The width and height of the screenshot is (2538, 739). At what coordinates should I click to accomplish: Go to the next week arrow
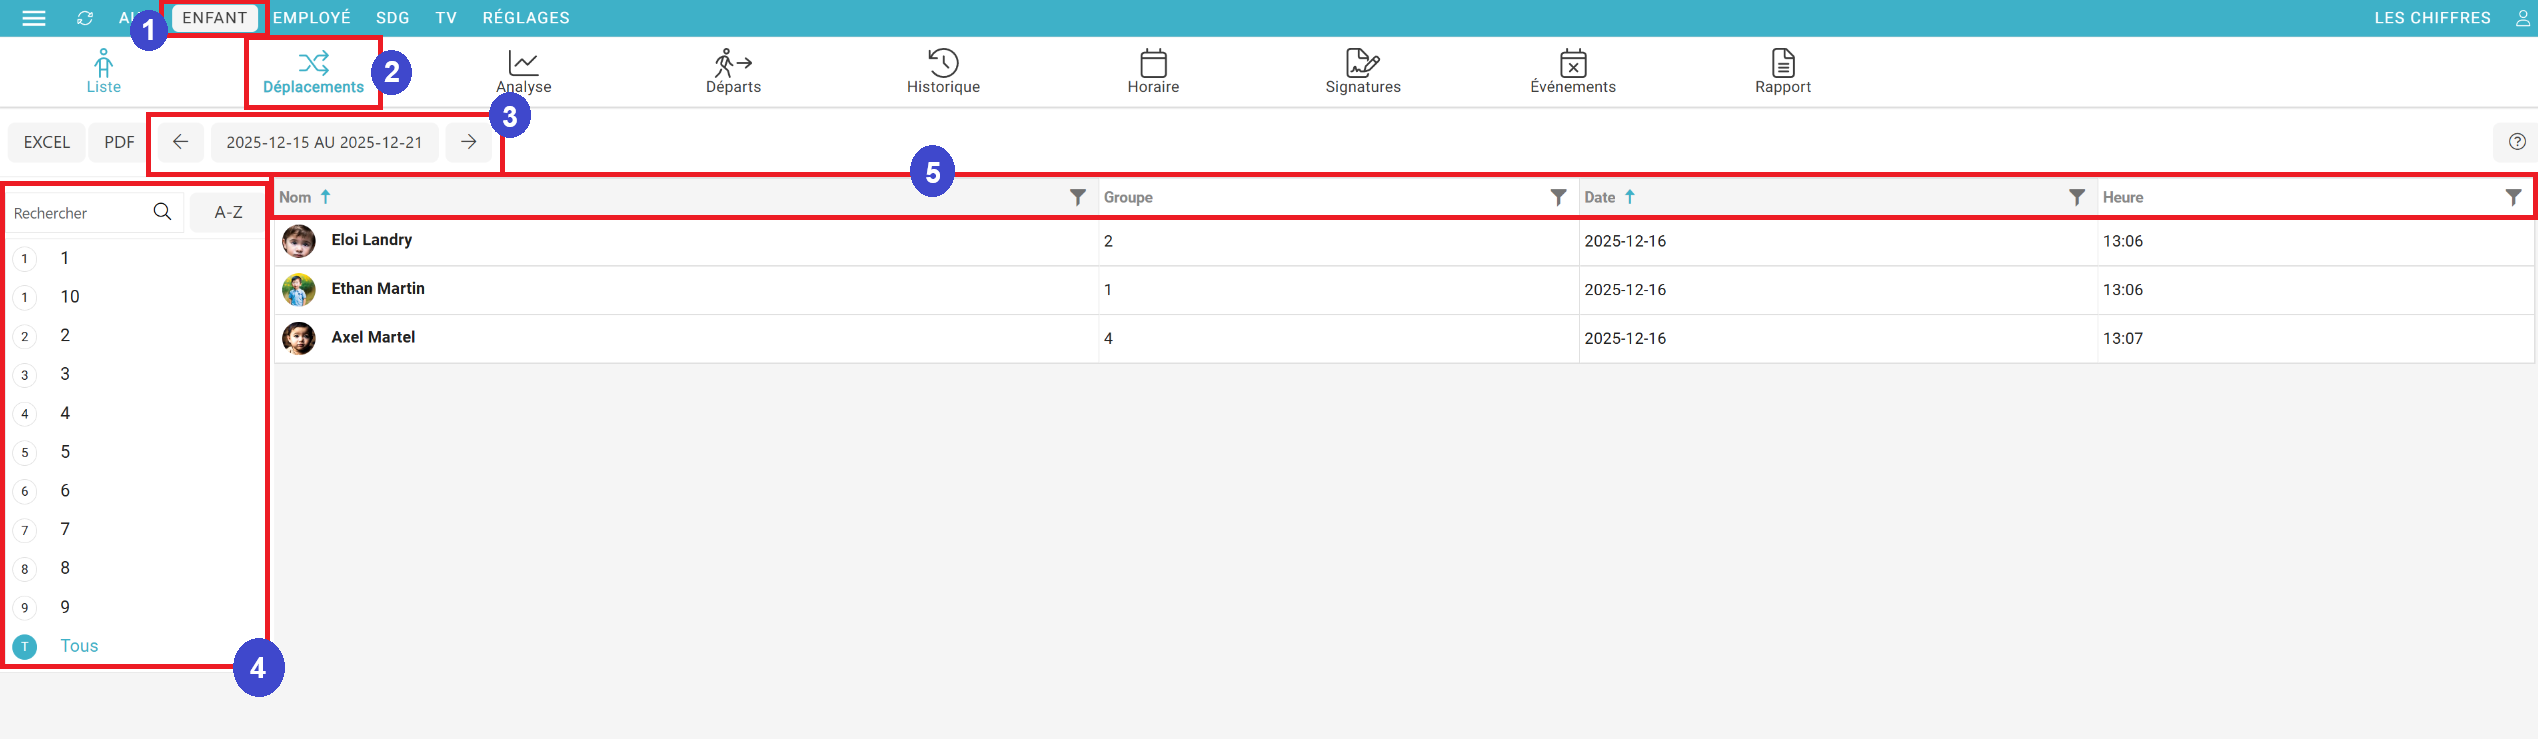point(468,142)
